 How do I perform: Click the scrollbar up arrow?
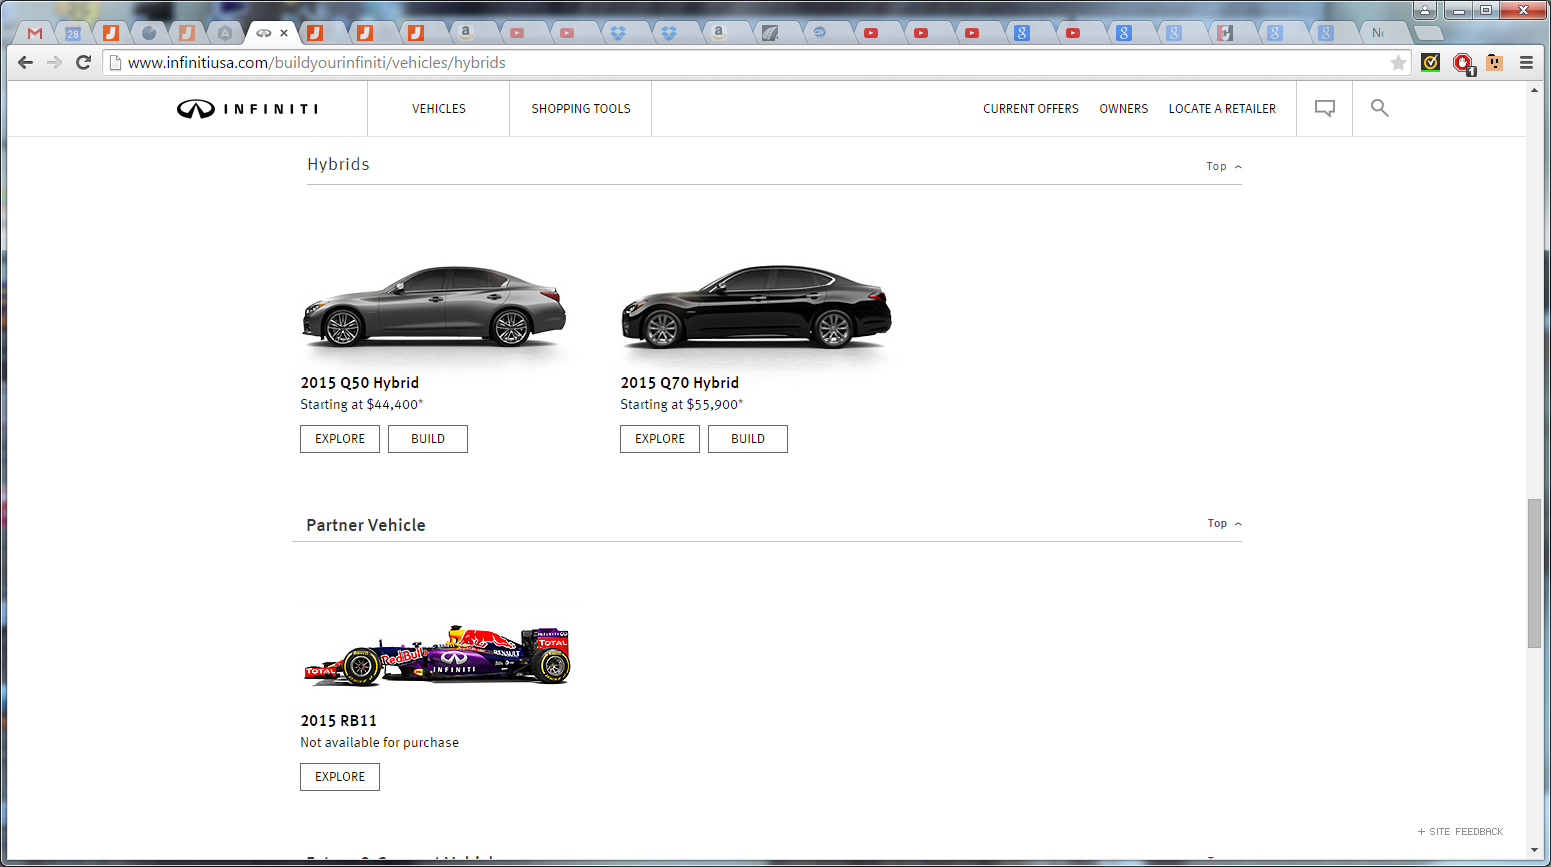pyautogui.click(x=1534, y=90)
